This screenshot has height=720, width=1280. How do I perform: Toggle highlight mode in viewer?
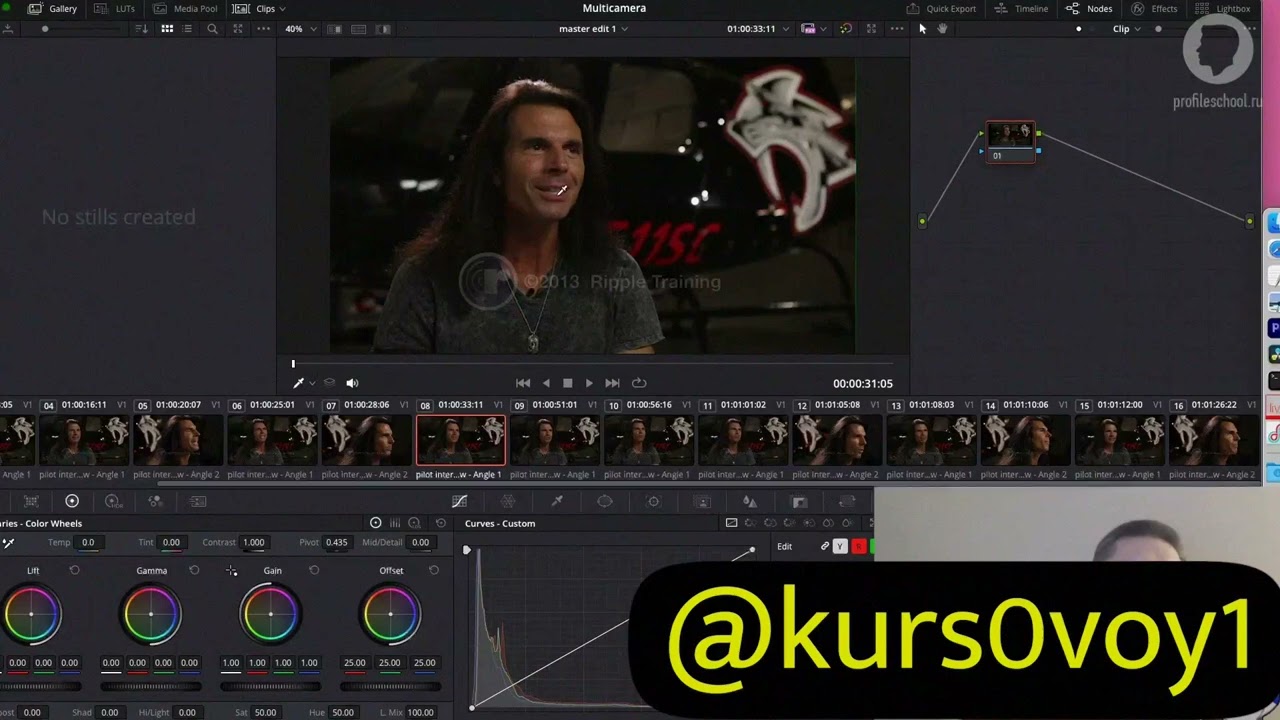click(383, 29)
